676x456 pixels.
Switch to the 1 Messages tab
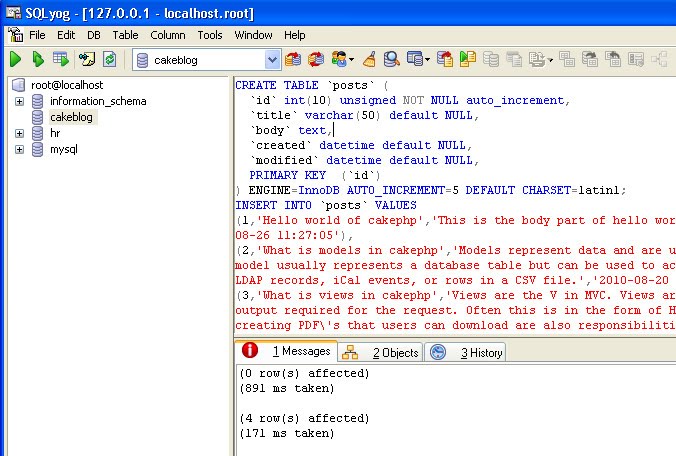(286, 351)
